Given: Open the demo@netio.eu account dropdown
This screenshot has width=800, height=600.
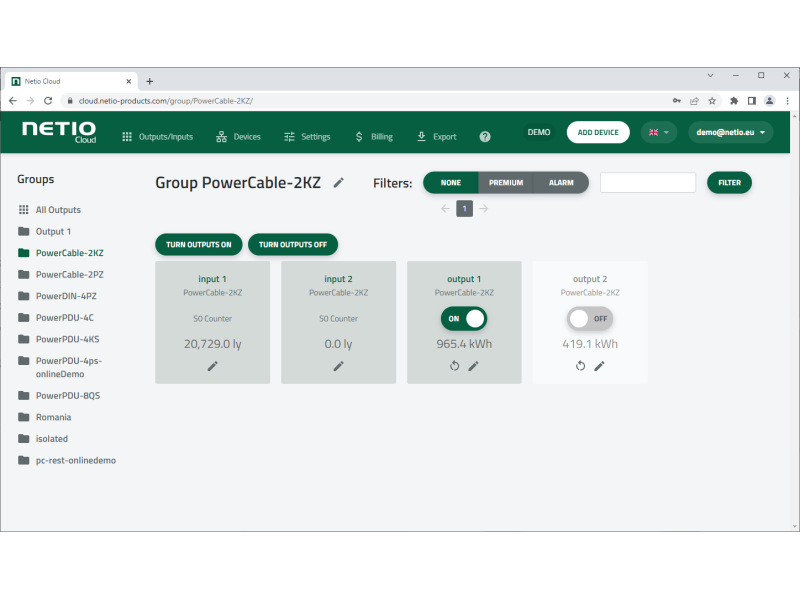Looking at the screenshot, I should click(731, 132).
